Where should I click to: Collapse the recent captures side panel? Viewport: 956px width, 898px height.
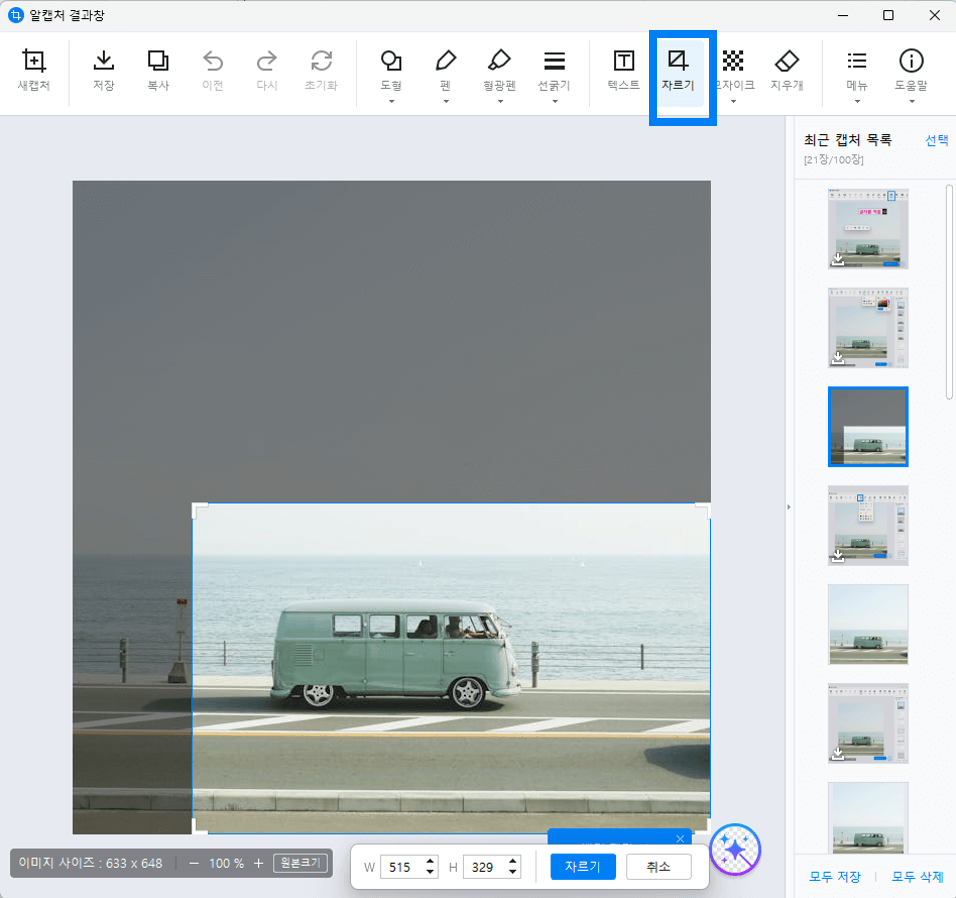(789, 507)
